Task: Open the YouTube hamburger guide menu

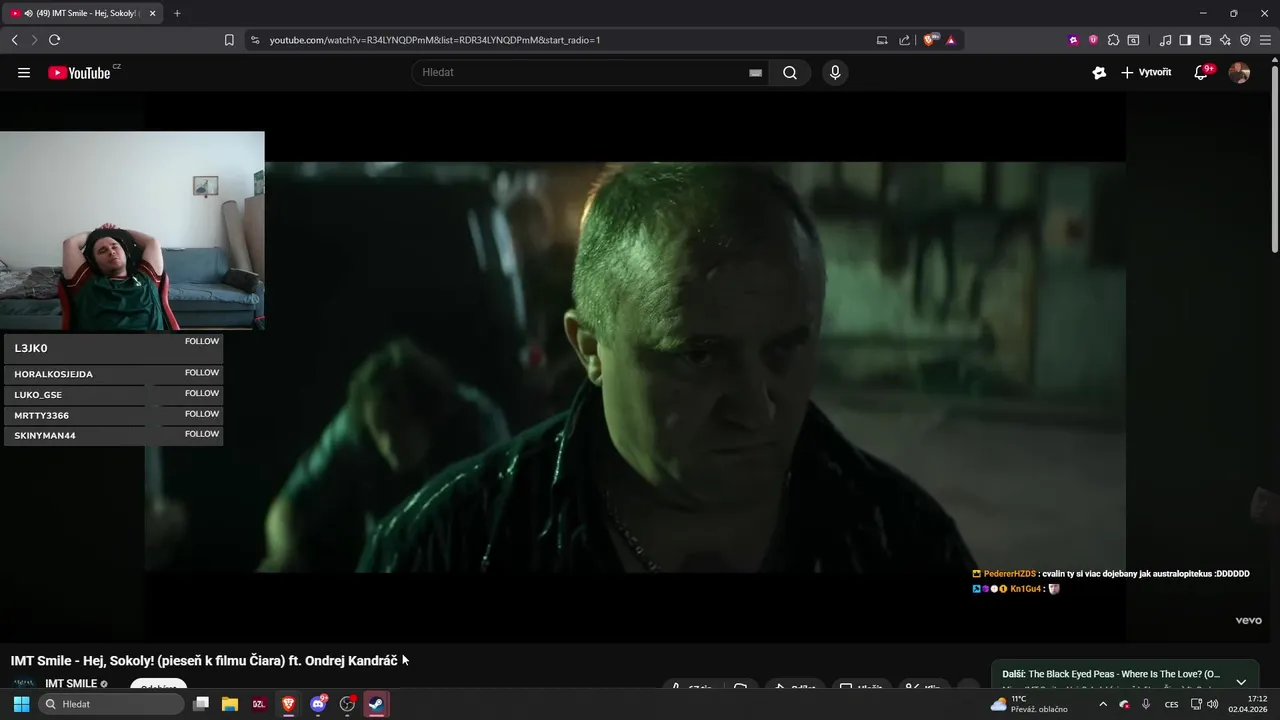Action: click(x=24, y=73)
